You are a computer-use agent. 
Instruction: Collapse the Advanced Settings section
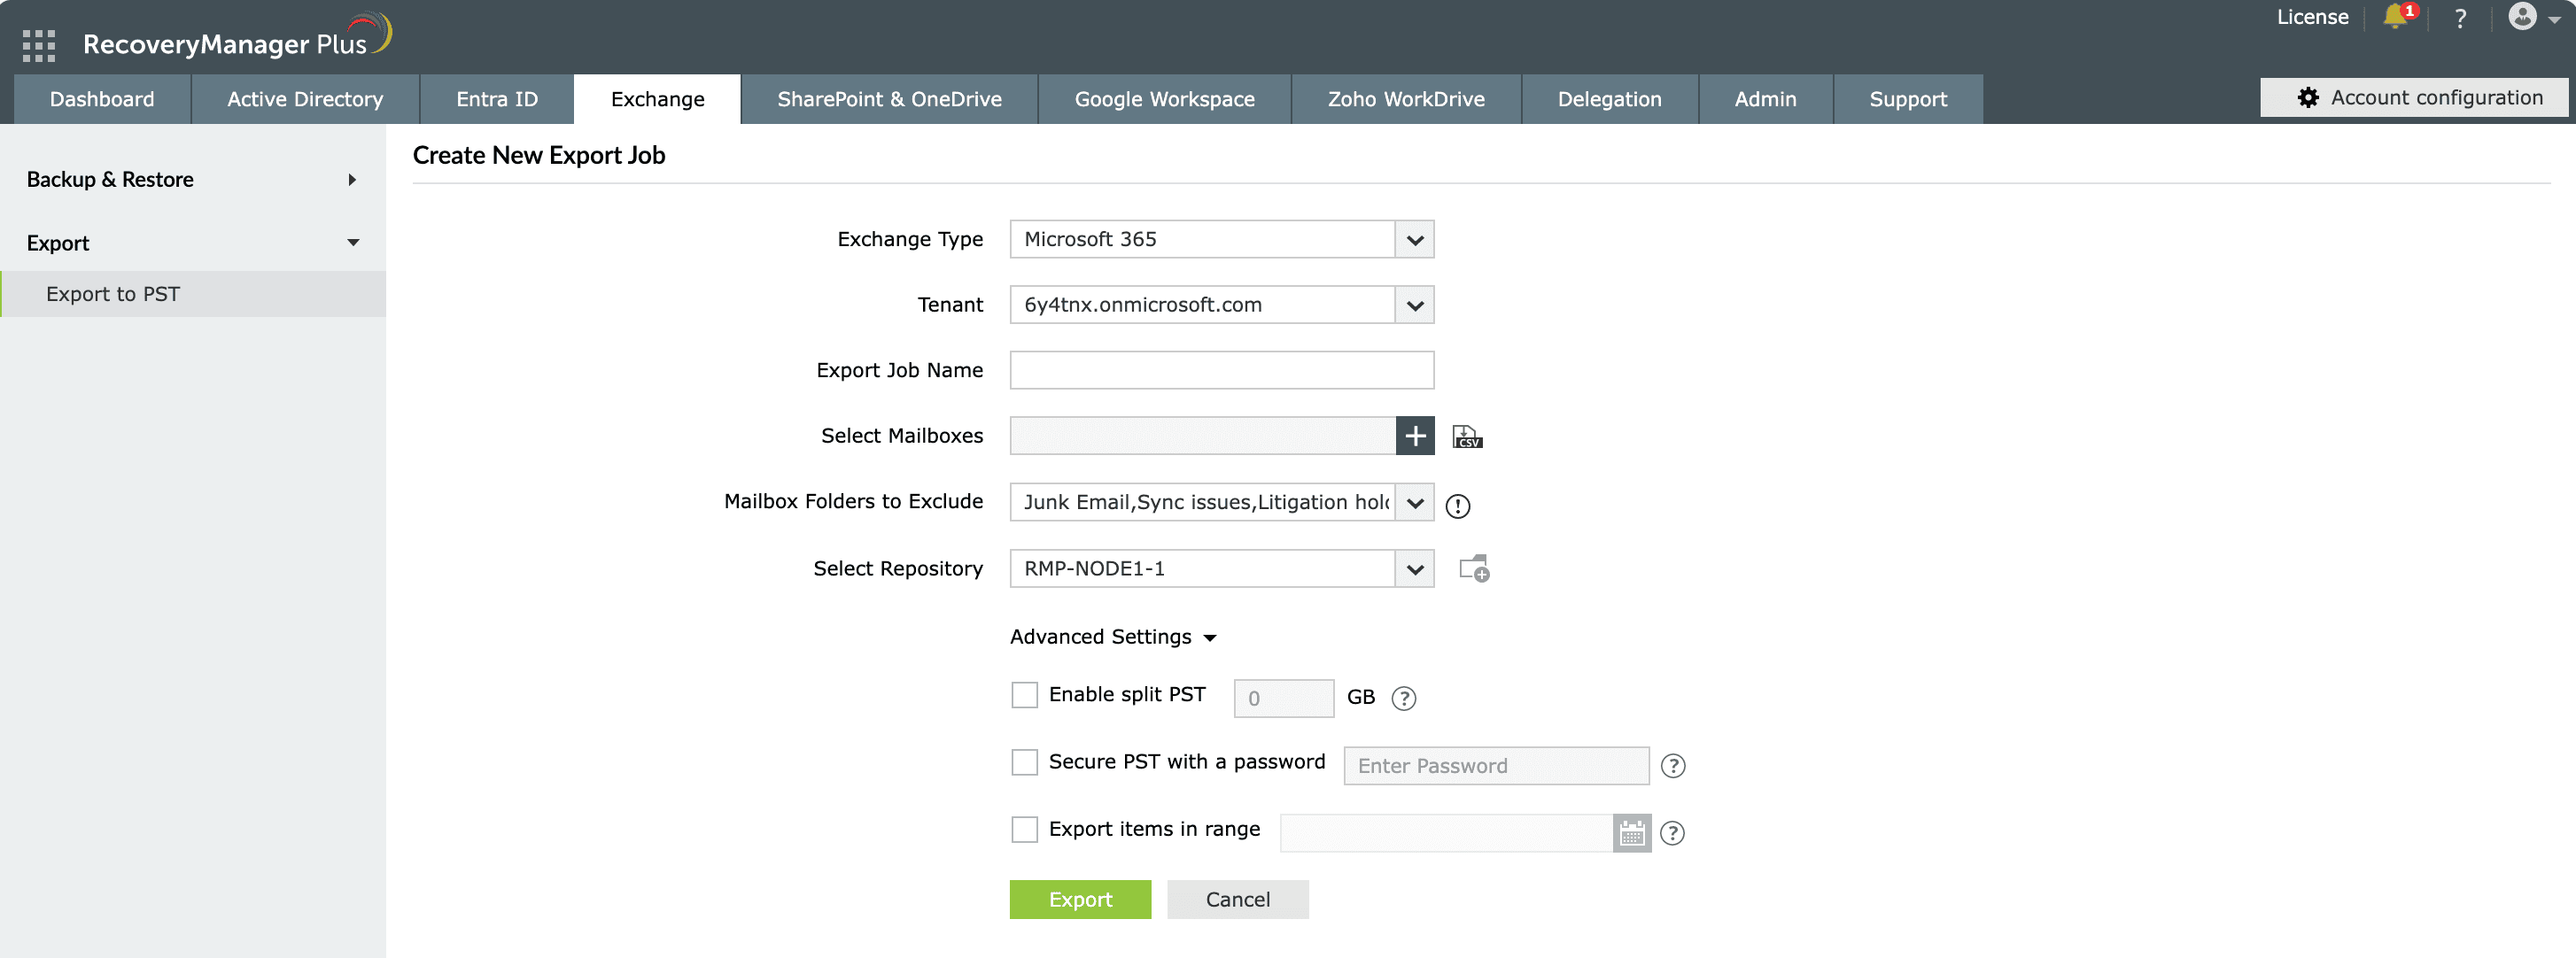point(1112,637)
